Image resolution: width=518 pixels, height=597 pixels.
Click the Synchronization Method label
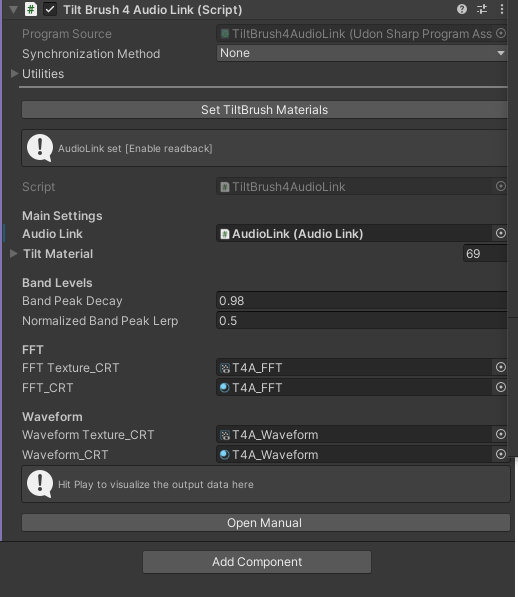(x=91, y=54)
